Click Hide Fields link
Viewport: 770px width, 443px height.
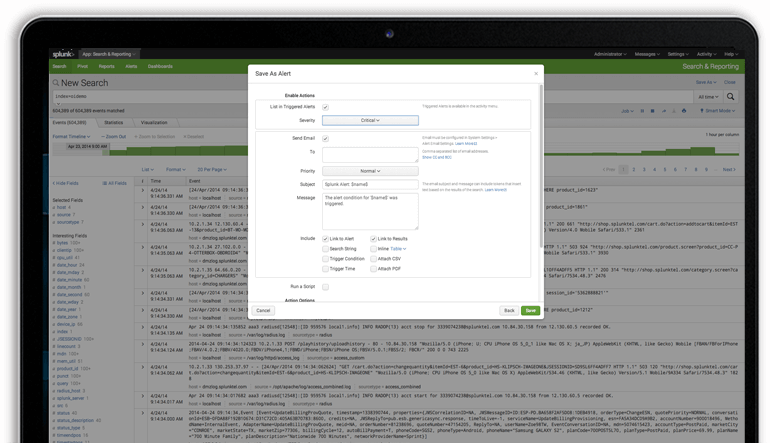[65, 183]
